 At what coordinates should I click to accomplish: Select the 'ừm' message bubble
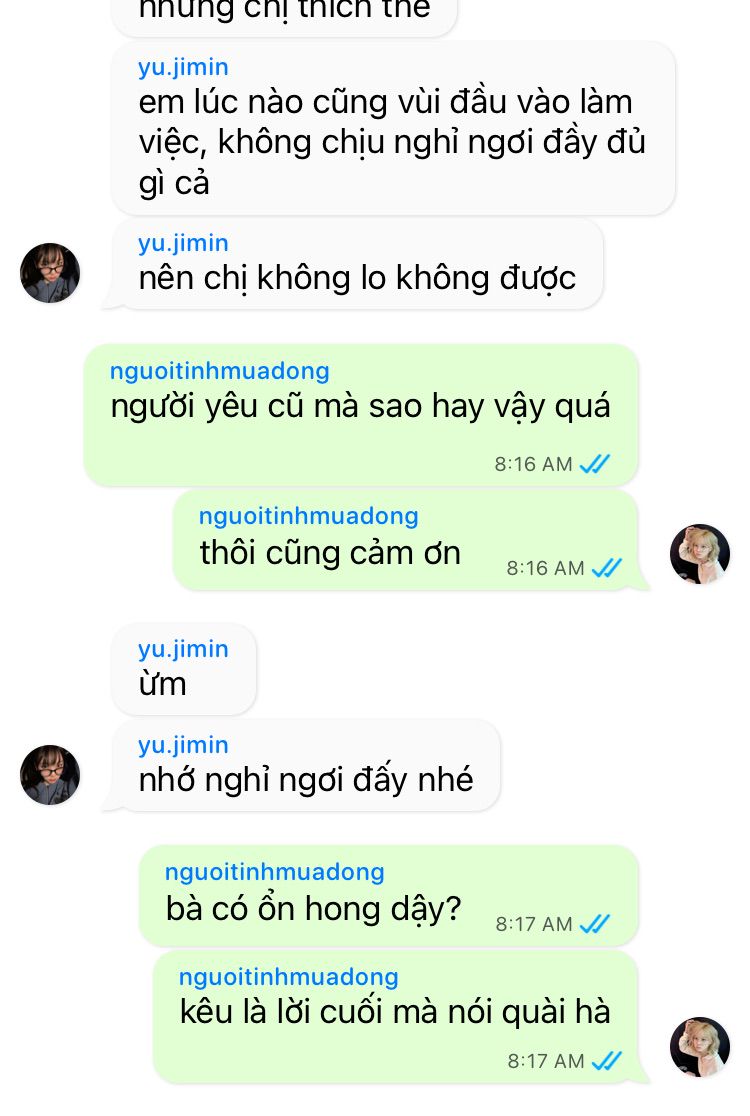pos(184,669)
